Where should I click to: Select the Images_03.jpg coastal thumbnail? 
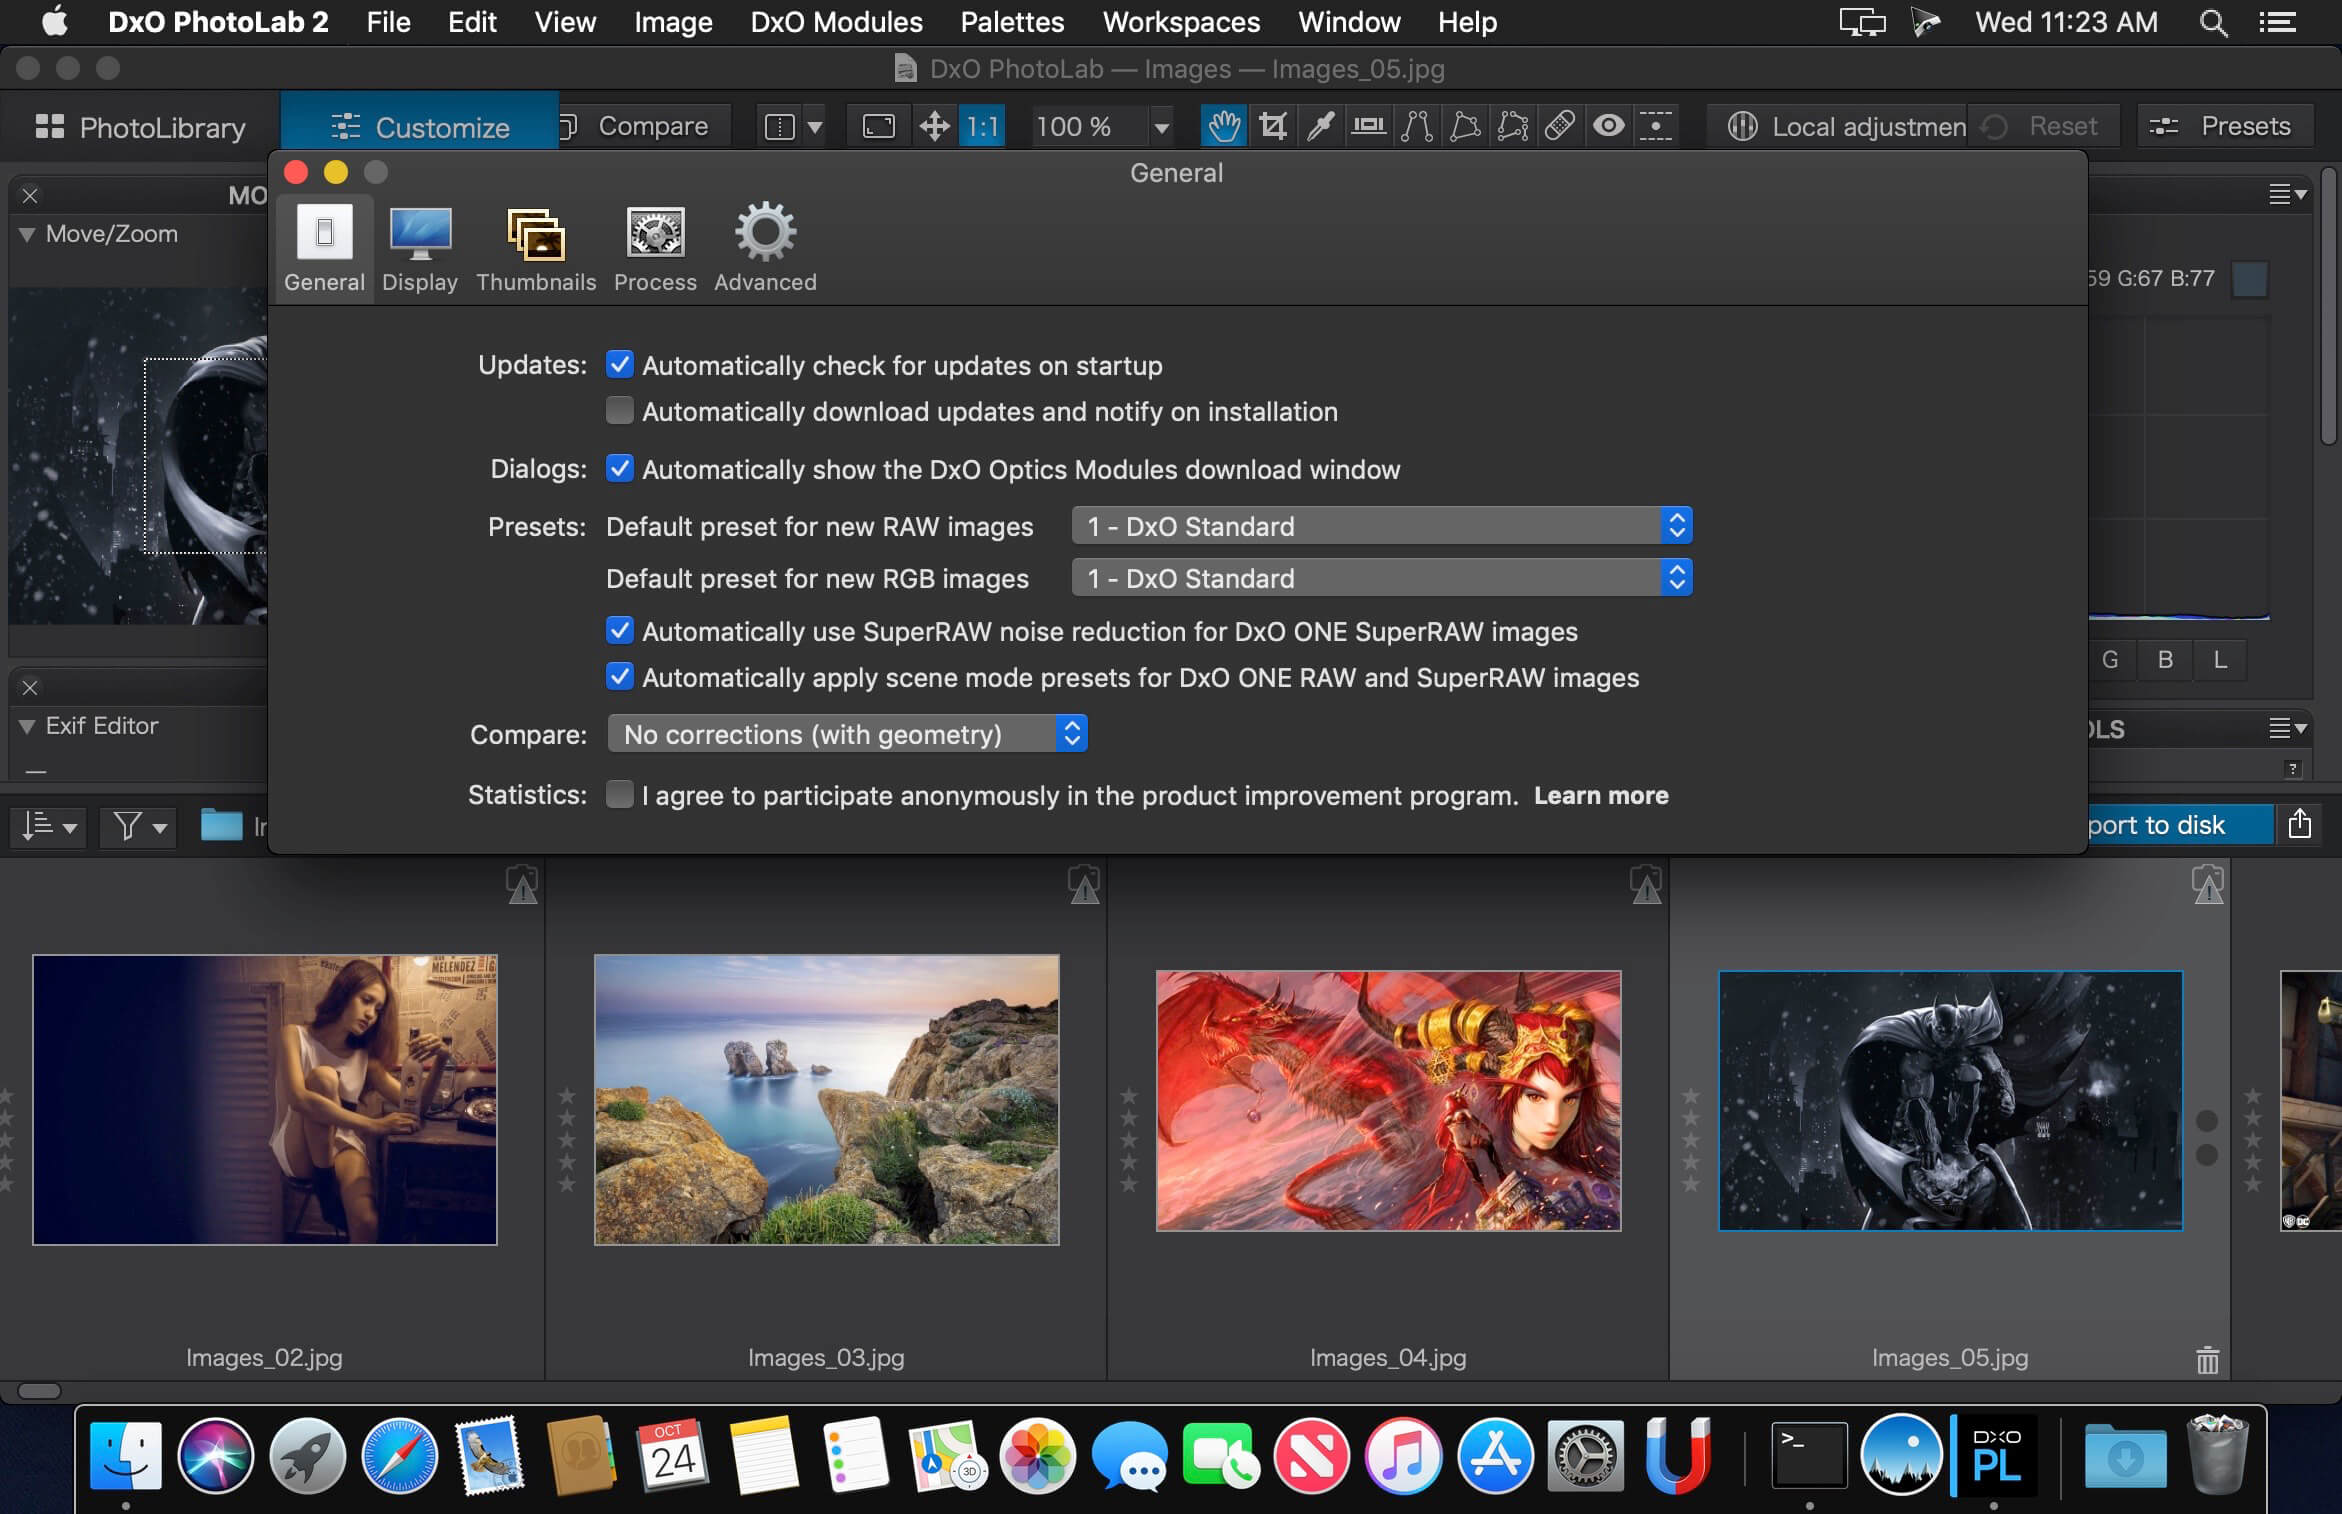(826, 1099)
